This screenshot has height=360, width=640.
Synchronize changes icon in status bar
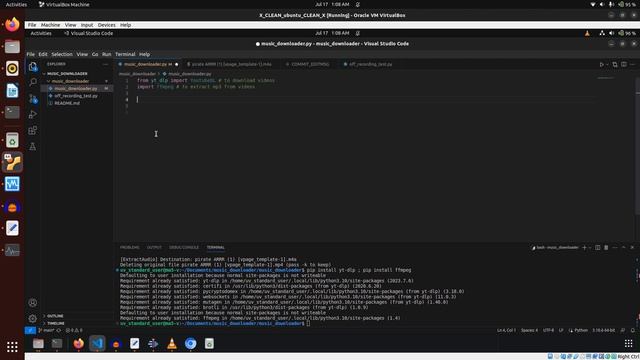pyautogui.click(x=59, y=330)
